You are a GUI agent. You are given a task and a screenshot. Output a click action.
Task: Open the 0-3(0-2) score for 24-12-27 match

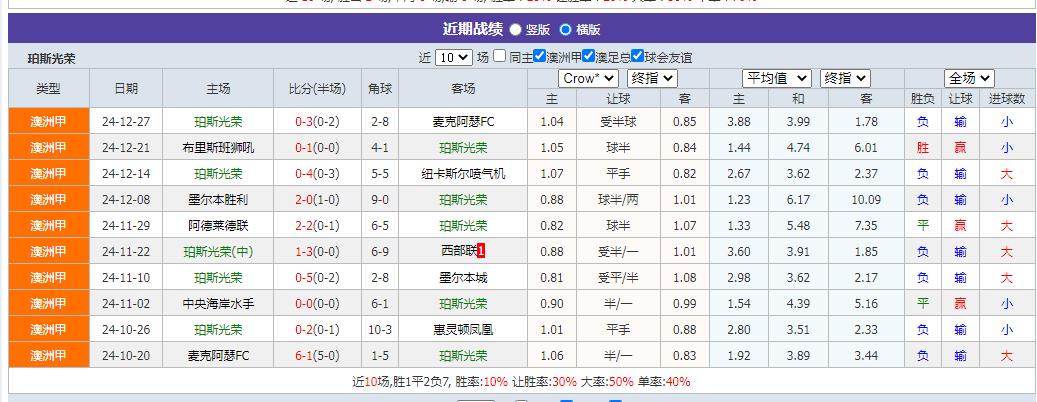coord(316,122)
